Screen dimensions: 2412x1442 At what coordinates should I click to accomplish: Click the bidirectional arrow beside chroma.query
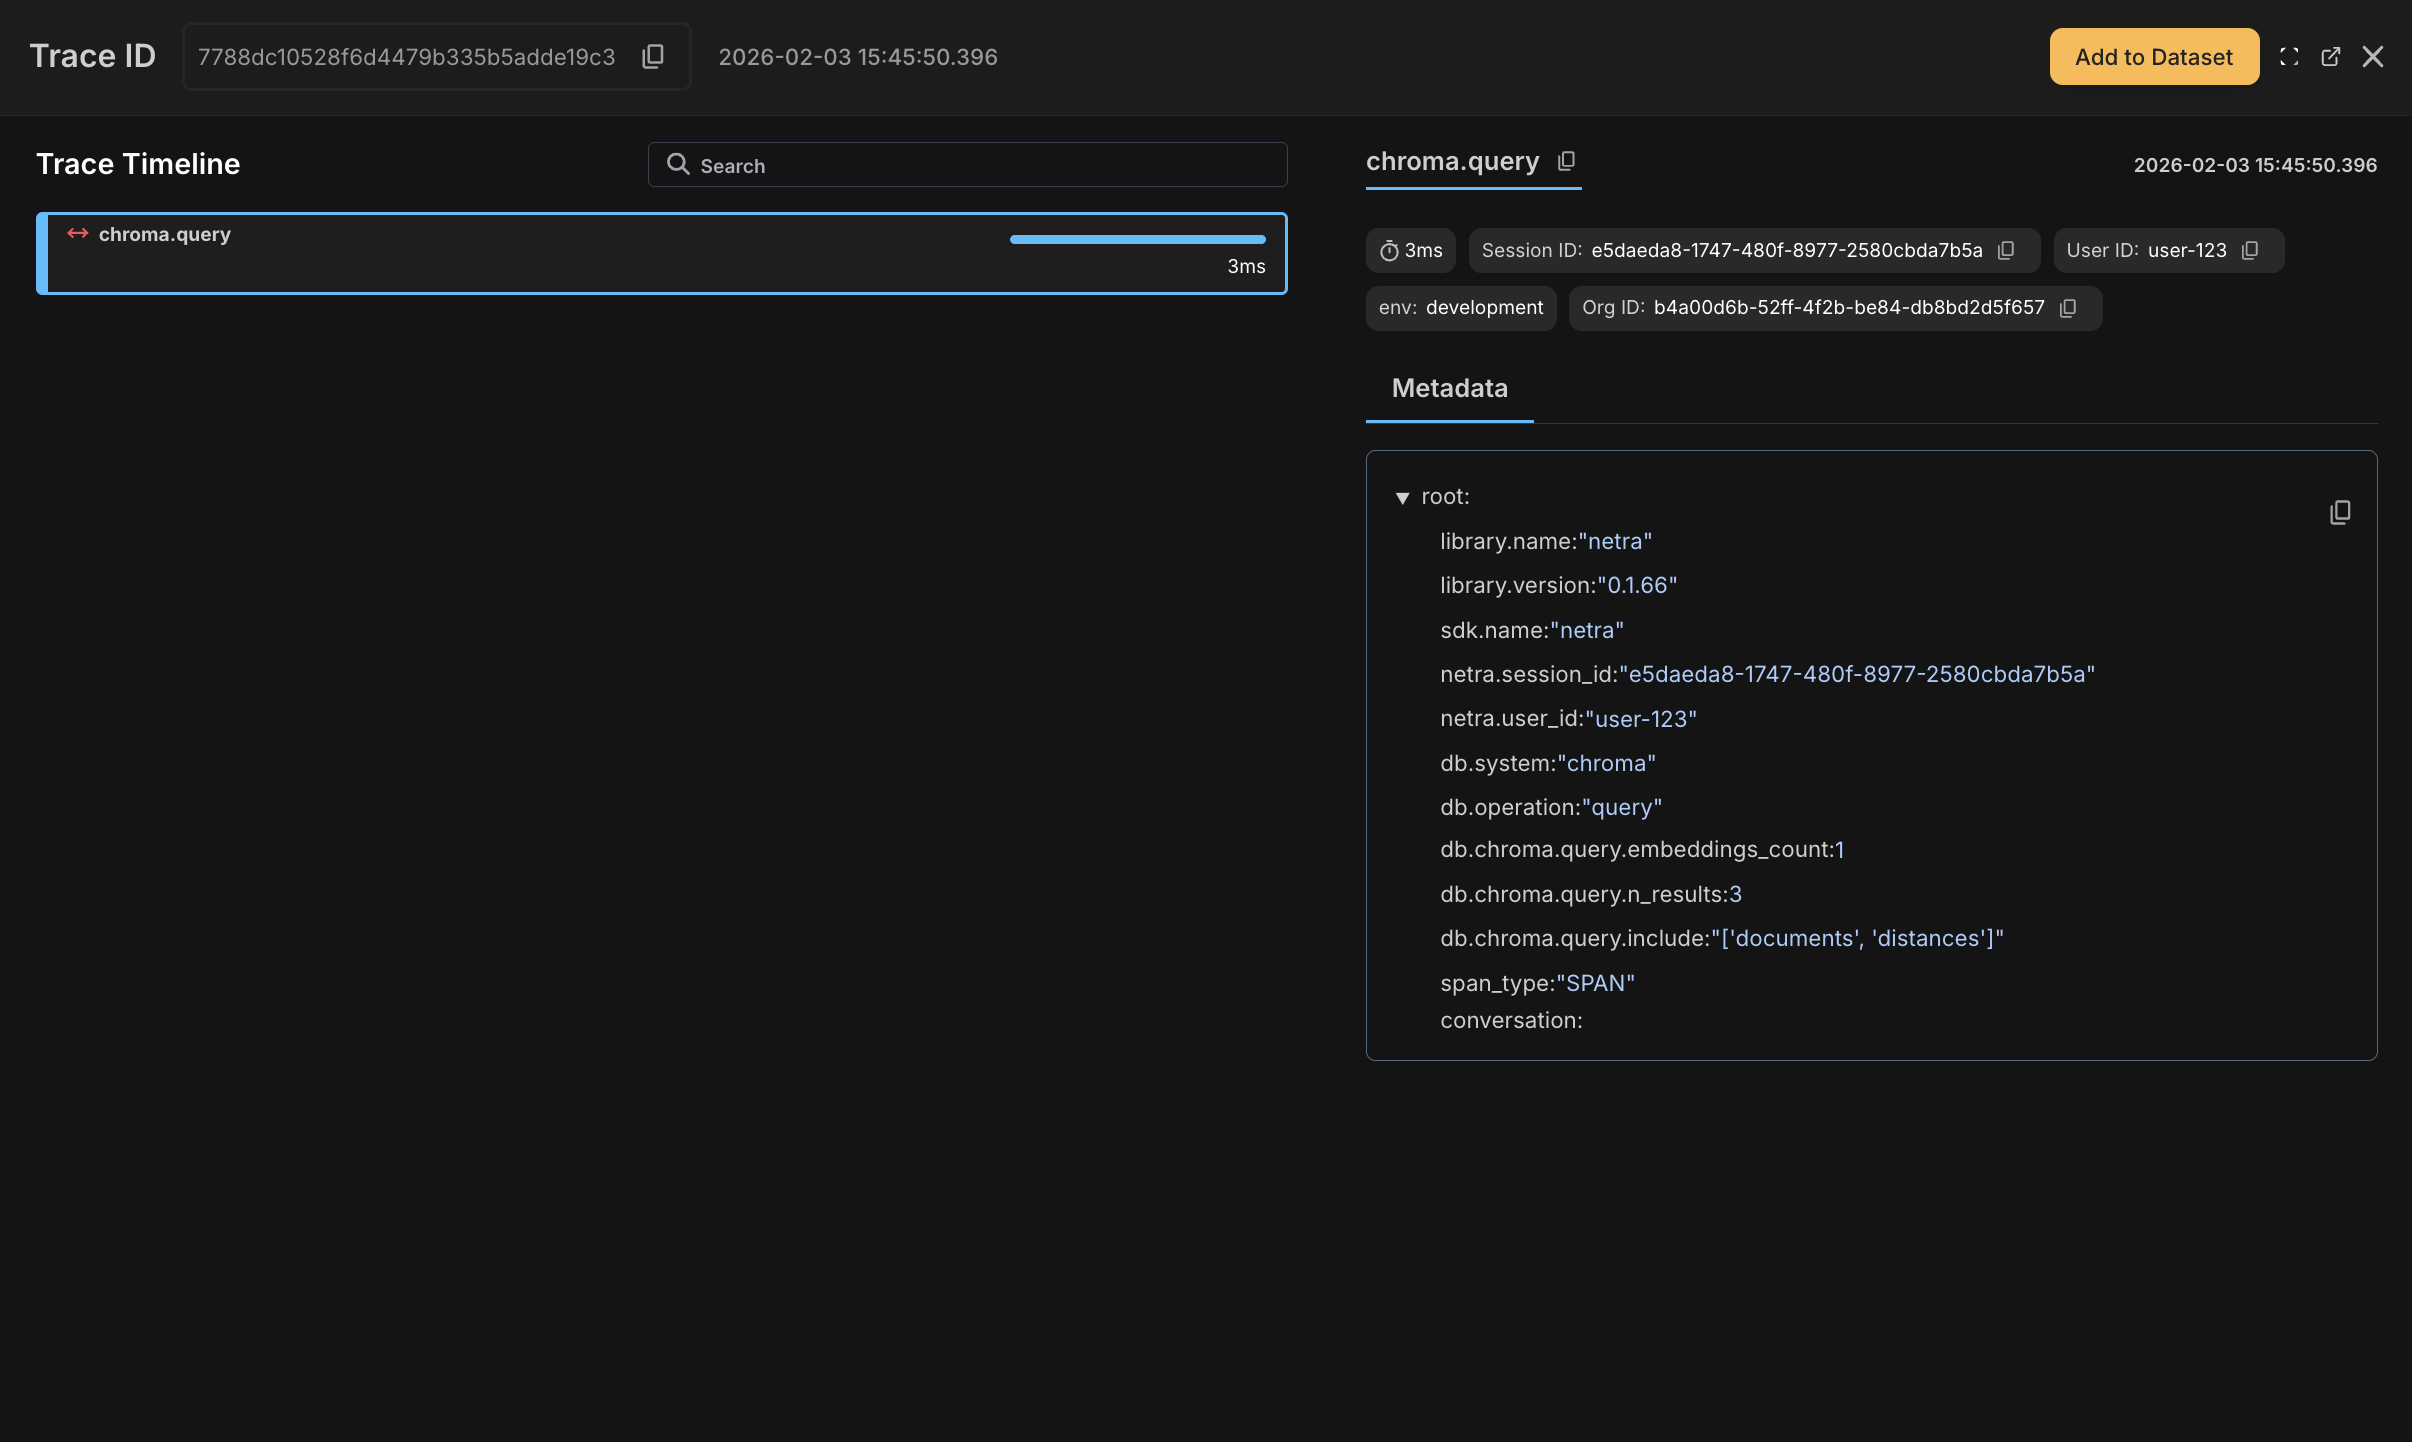pyautogui.click(x=77, y=233)
